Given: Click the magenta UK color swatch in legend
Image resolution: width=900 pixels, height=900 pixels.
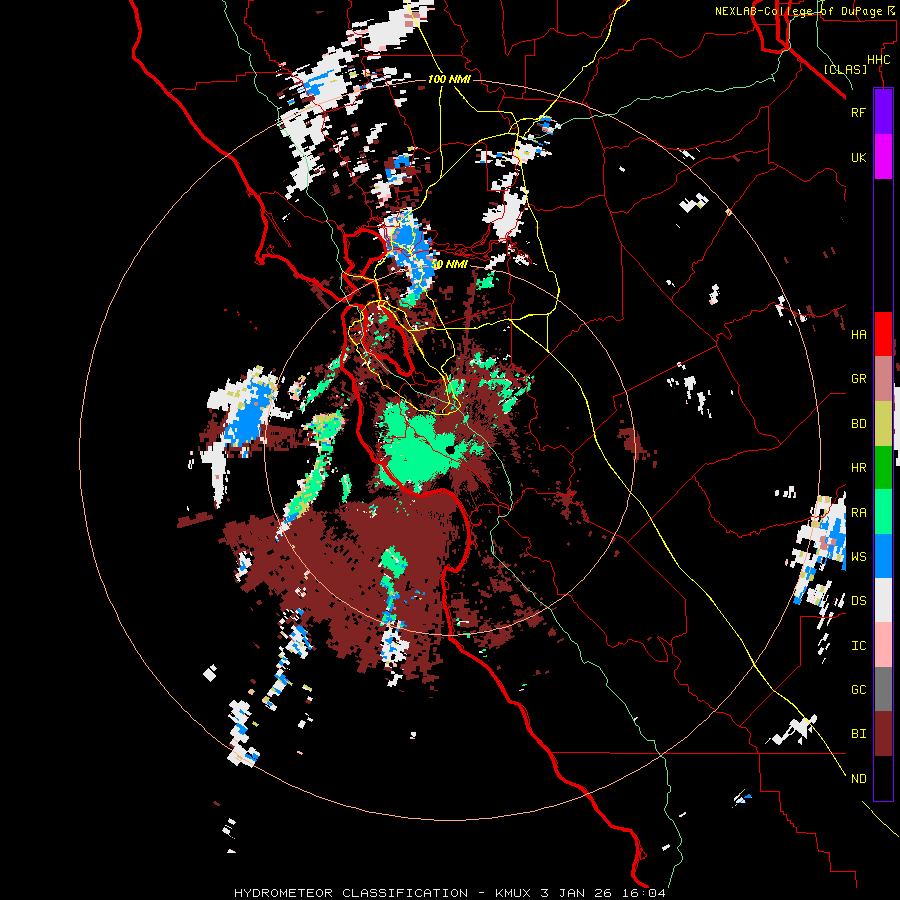Looking at the screenshot, I should click(883, 157).
